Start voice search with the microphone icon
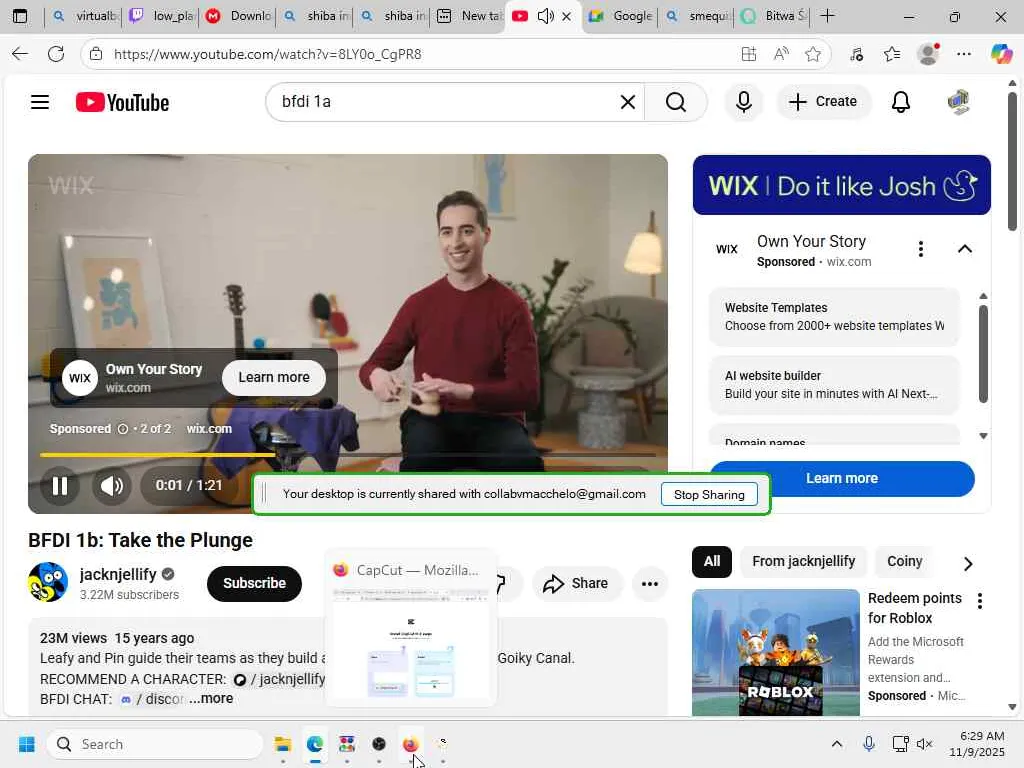The image size is (1024, 768). pyautogui.click(x=743, y=102)
